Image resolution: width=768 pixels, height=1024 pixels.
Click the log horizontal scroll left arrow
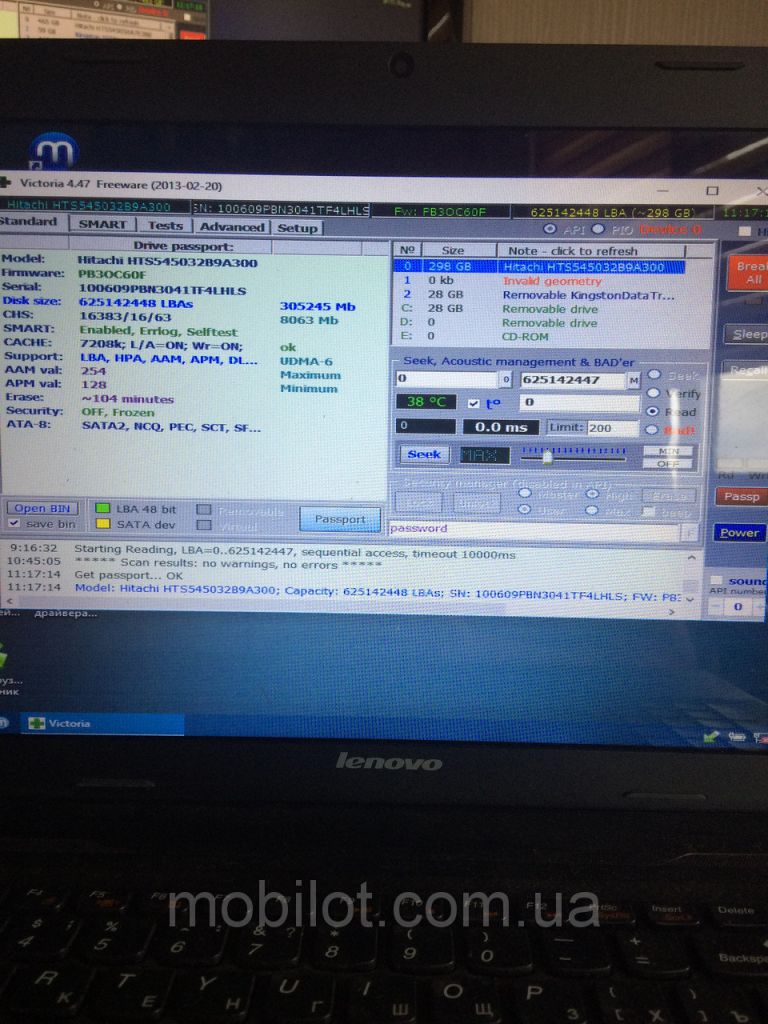pyautogui.click(x=9, y=601)
